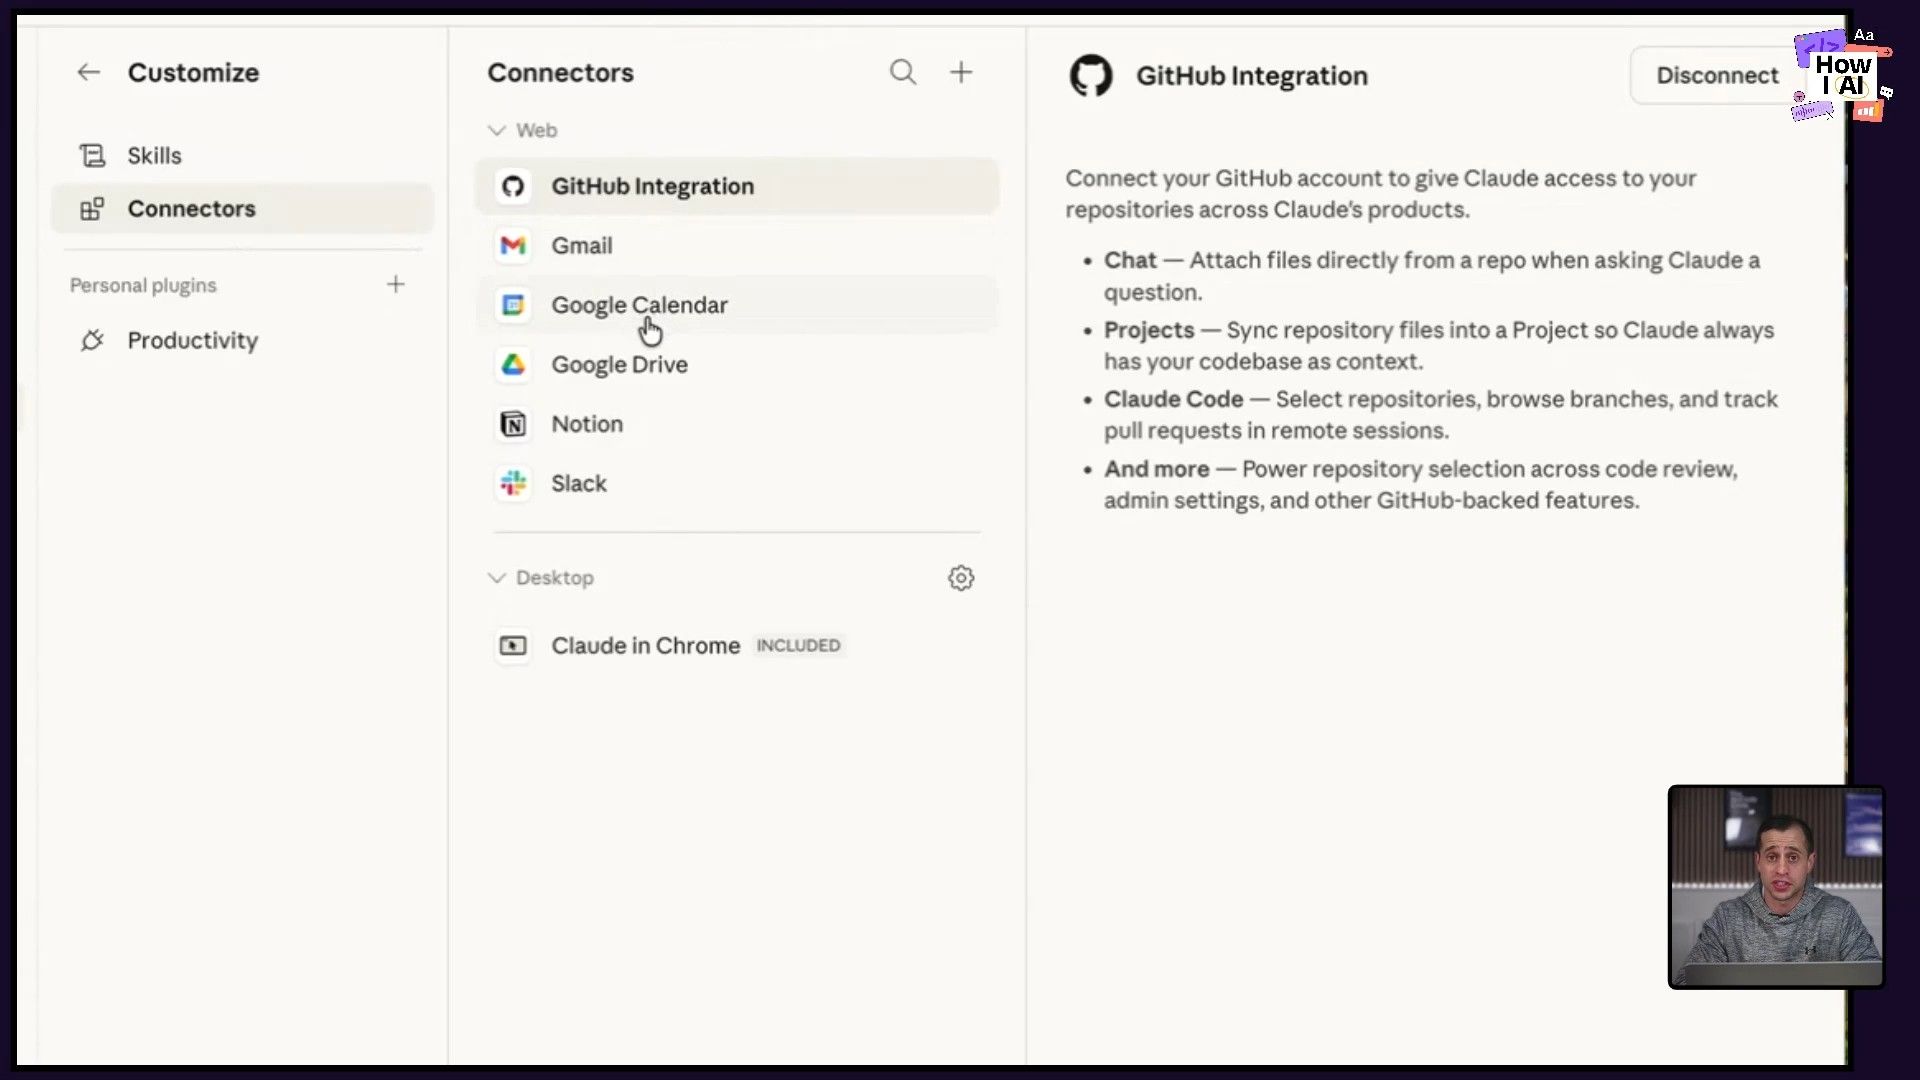Click the Personal plugins label

tap(143, 286)
